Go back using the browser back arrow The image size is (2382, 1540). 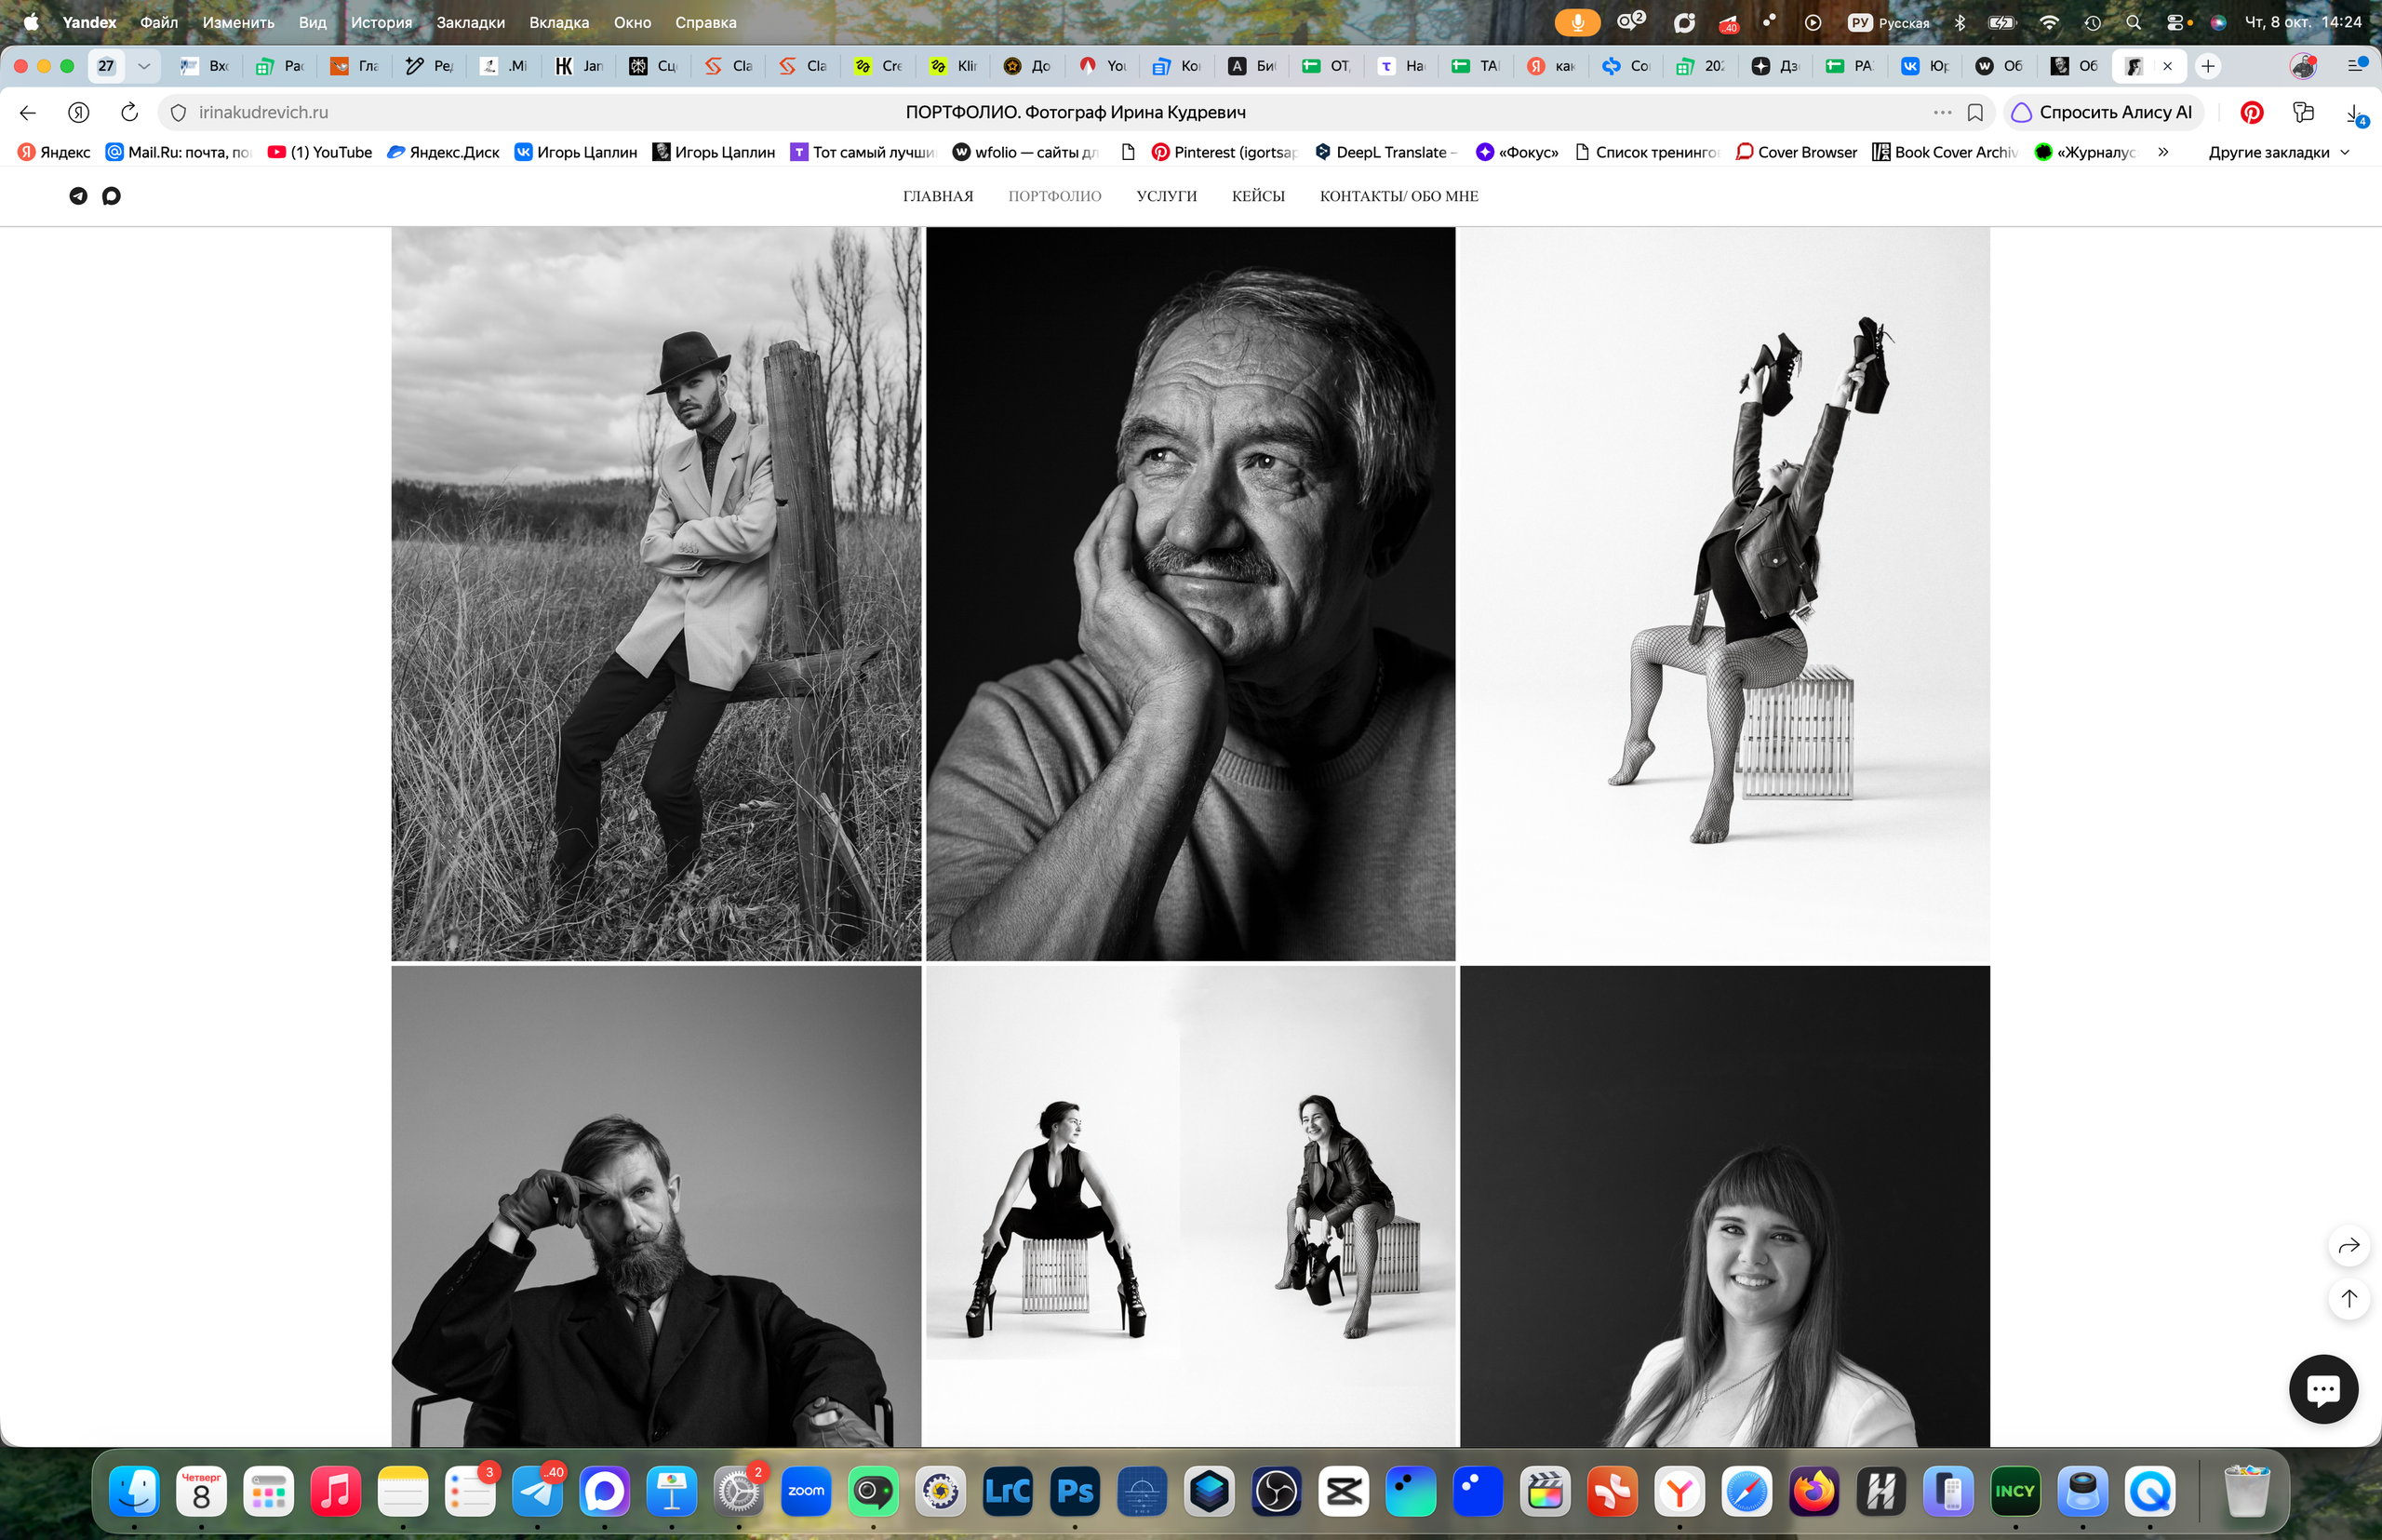pos(28,112)
